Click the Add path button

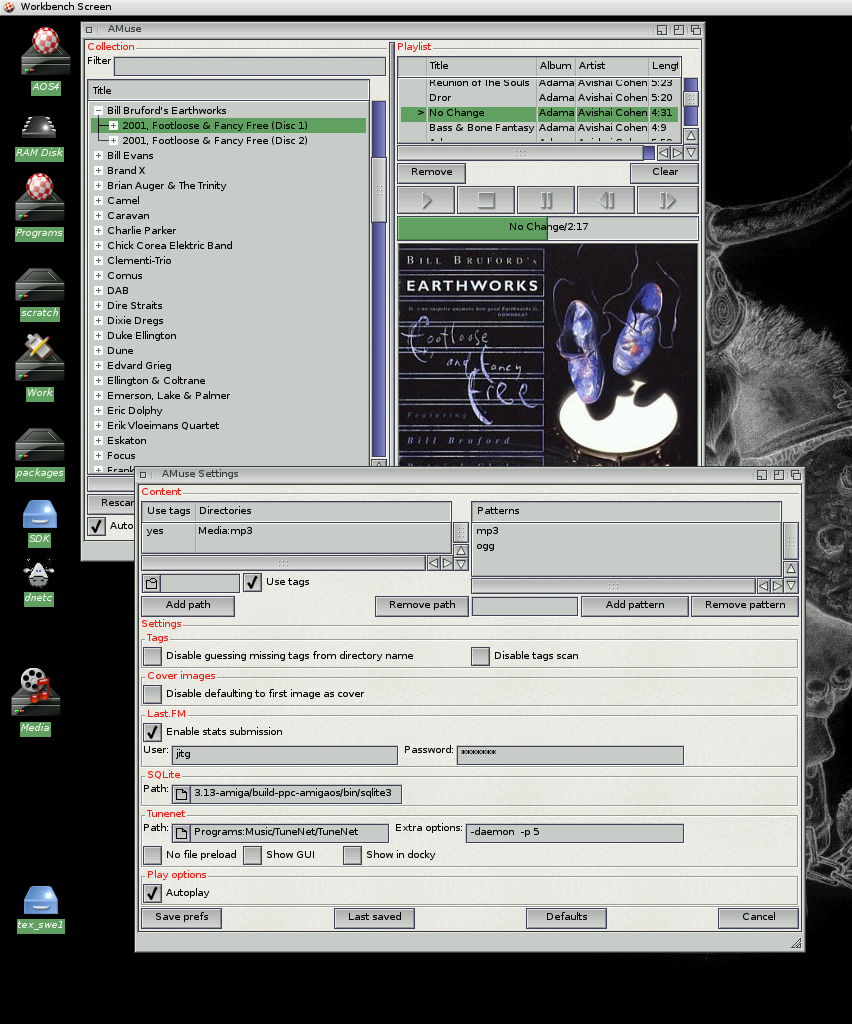[188, 605]
